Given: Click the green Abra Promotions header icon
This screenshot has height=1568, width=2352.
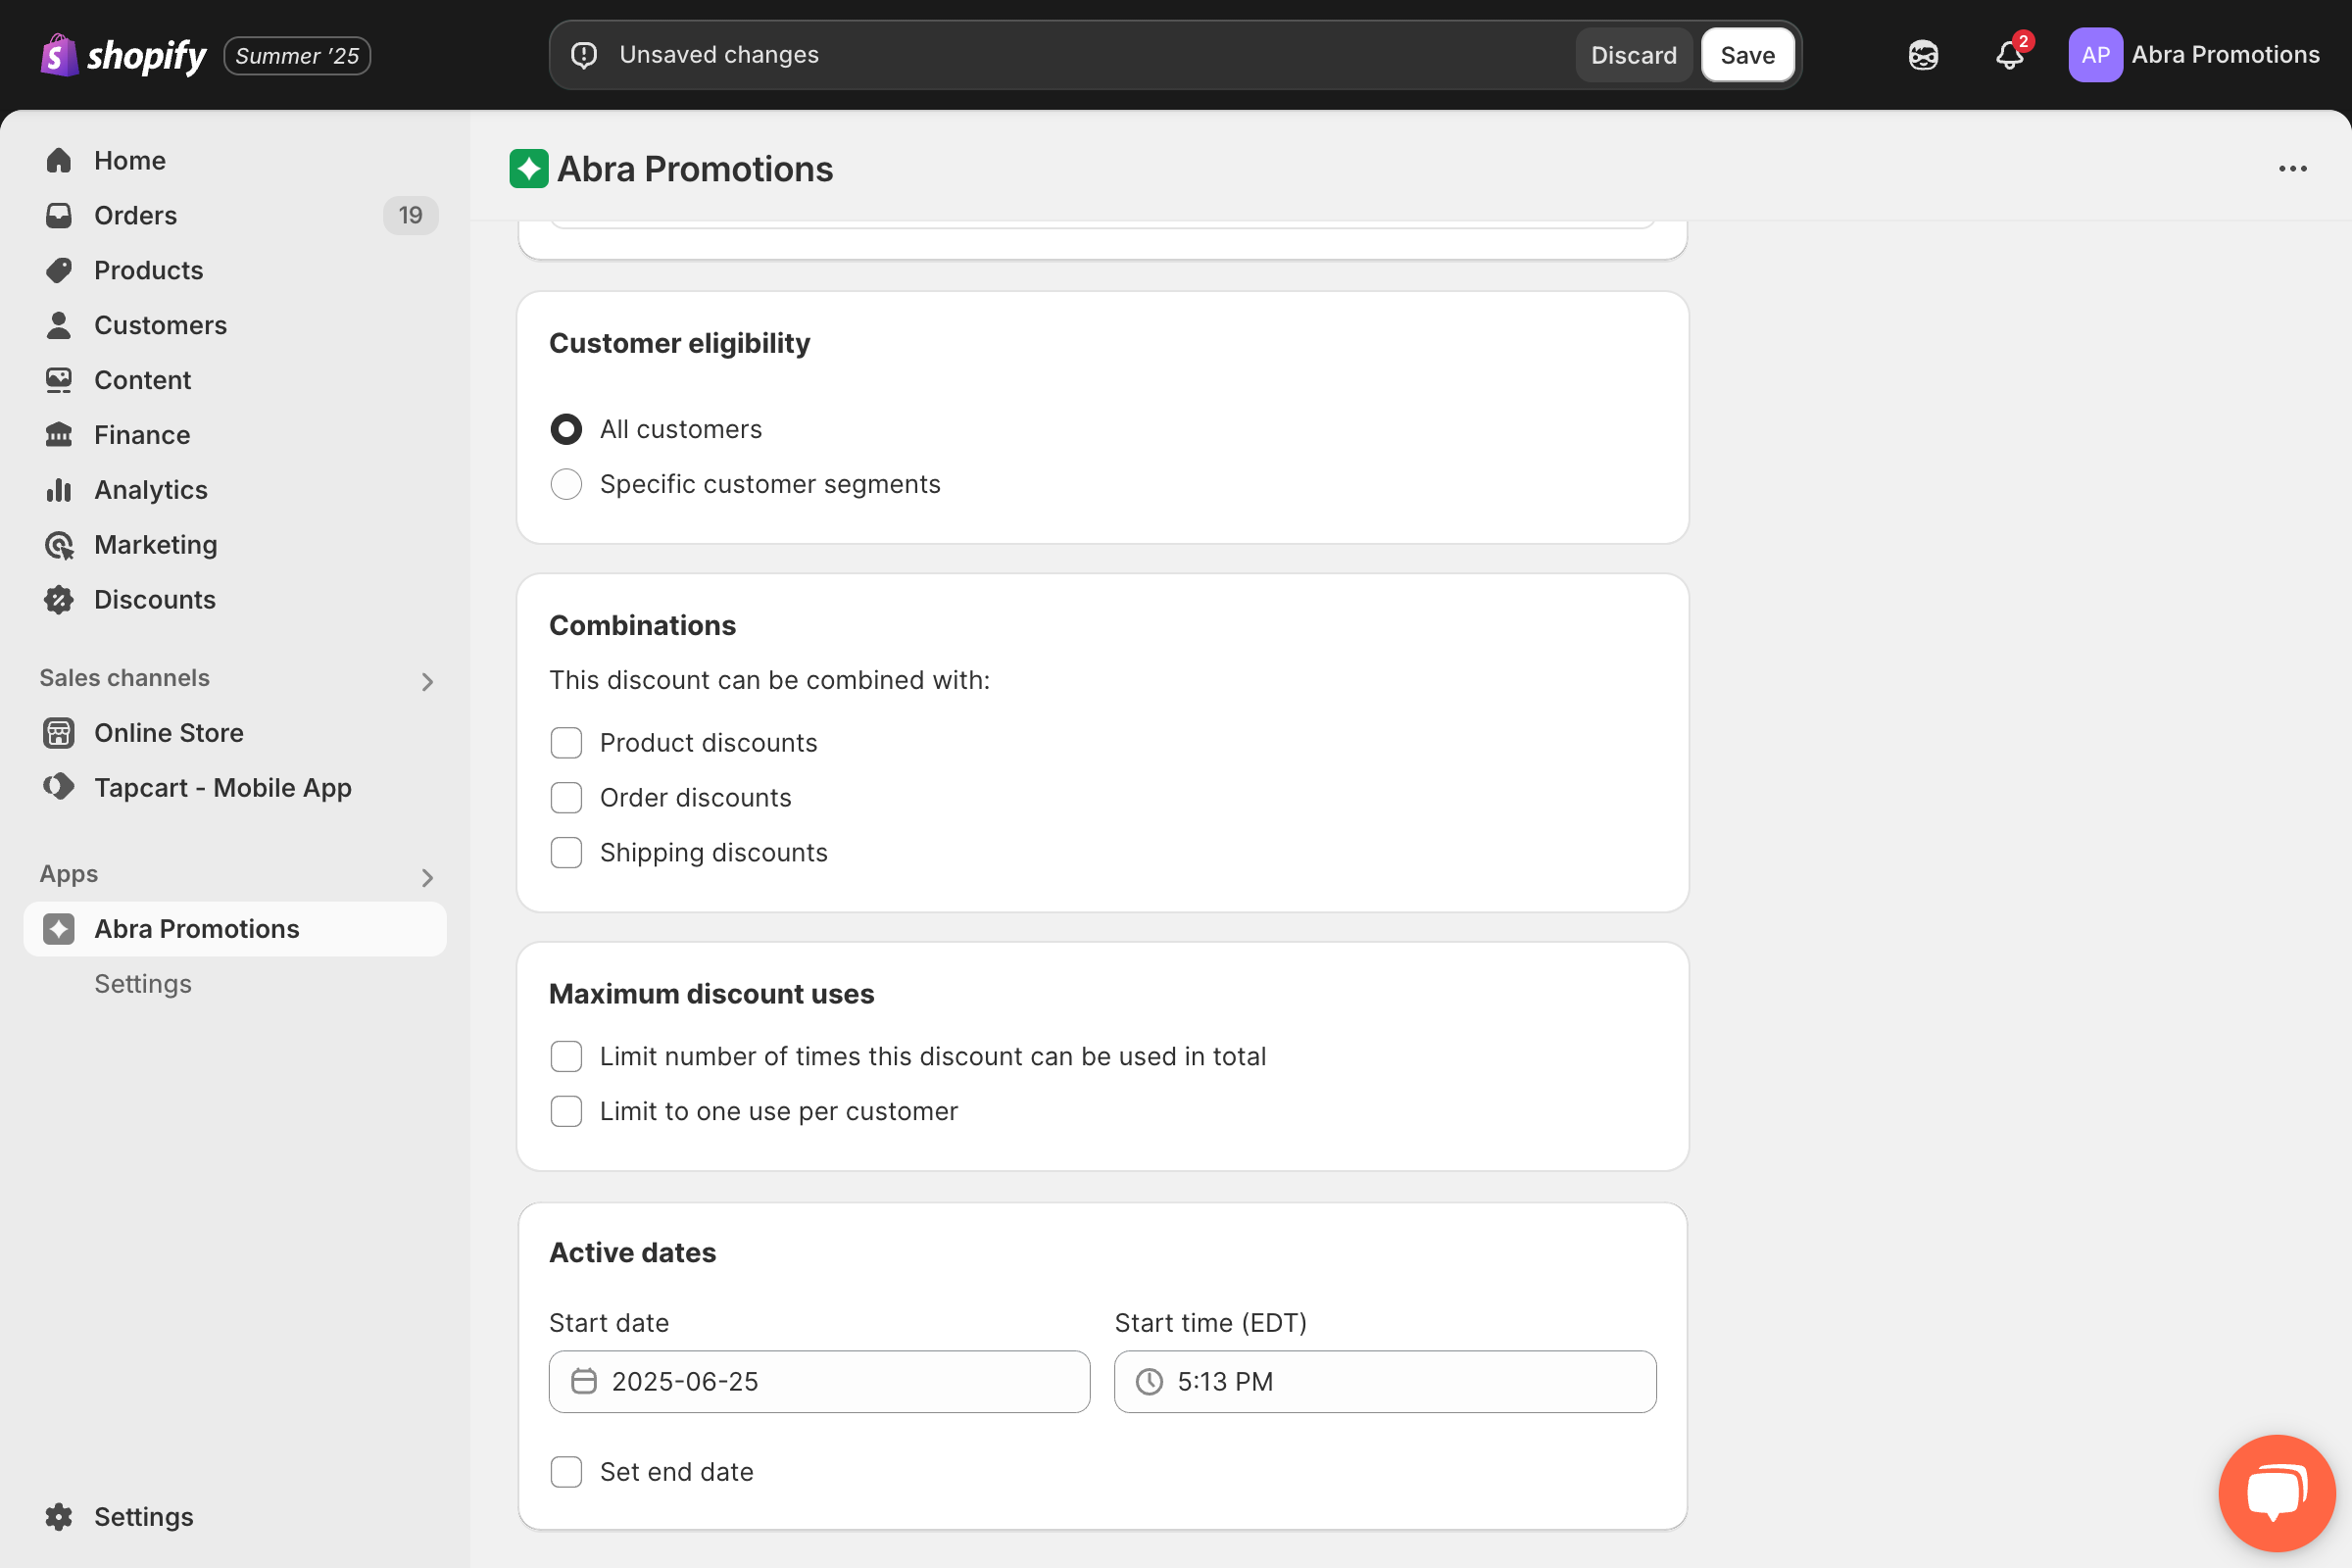Looking at the screenshot, I should [x=529, y=168].
